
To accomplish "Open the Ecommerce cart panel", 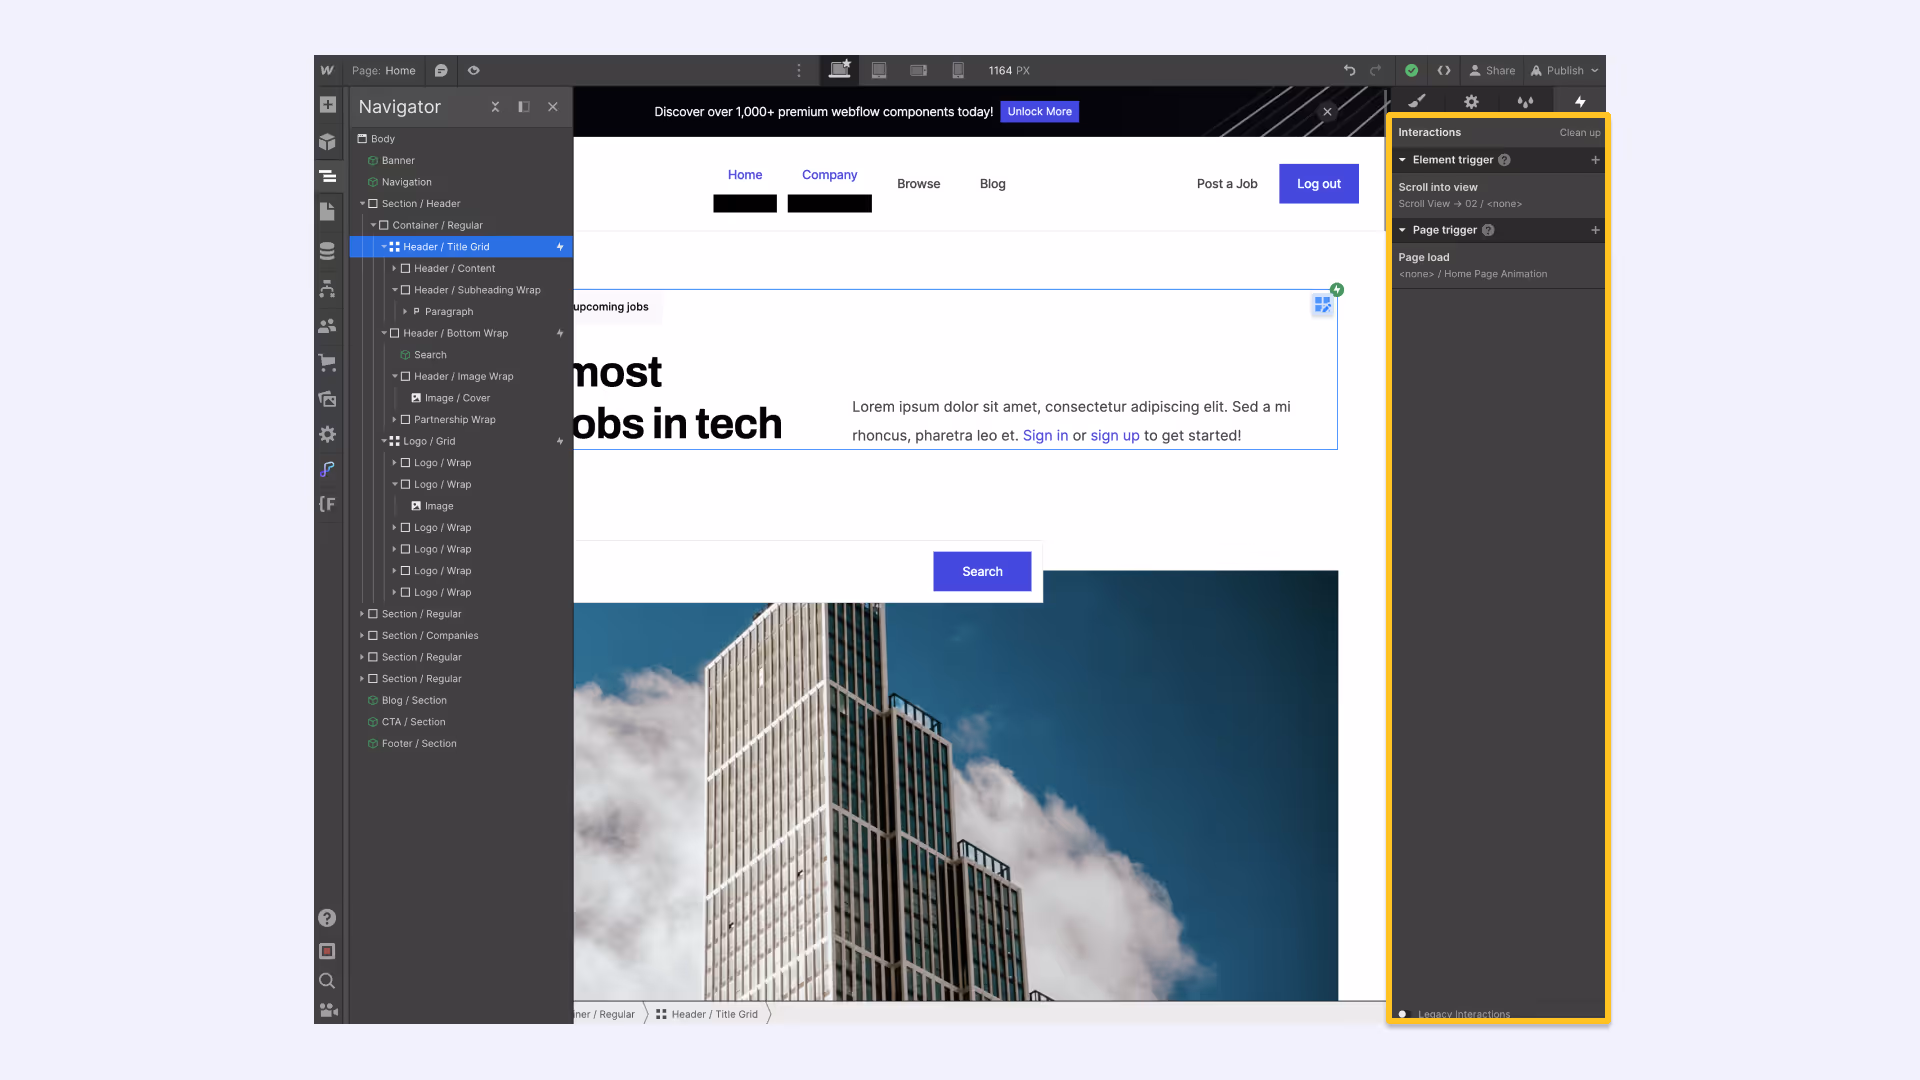I will pos(327,362).
